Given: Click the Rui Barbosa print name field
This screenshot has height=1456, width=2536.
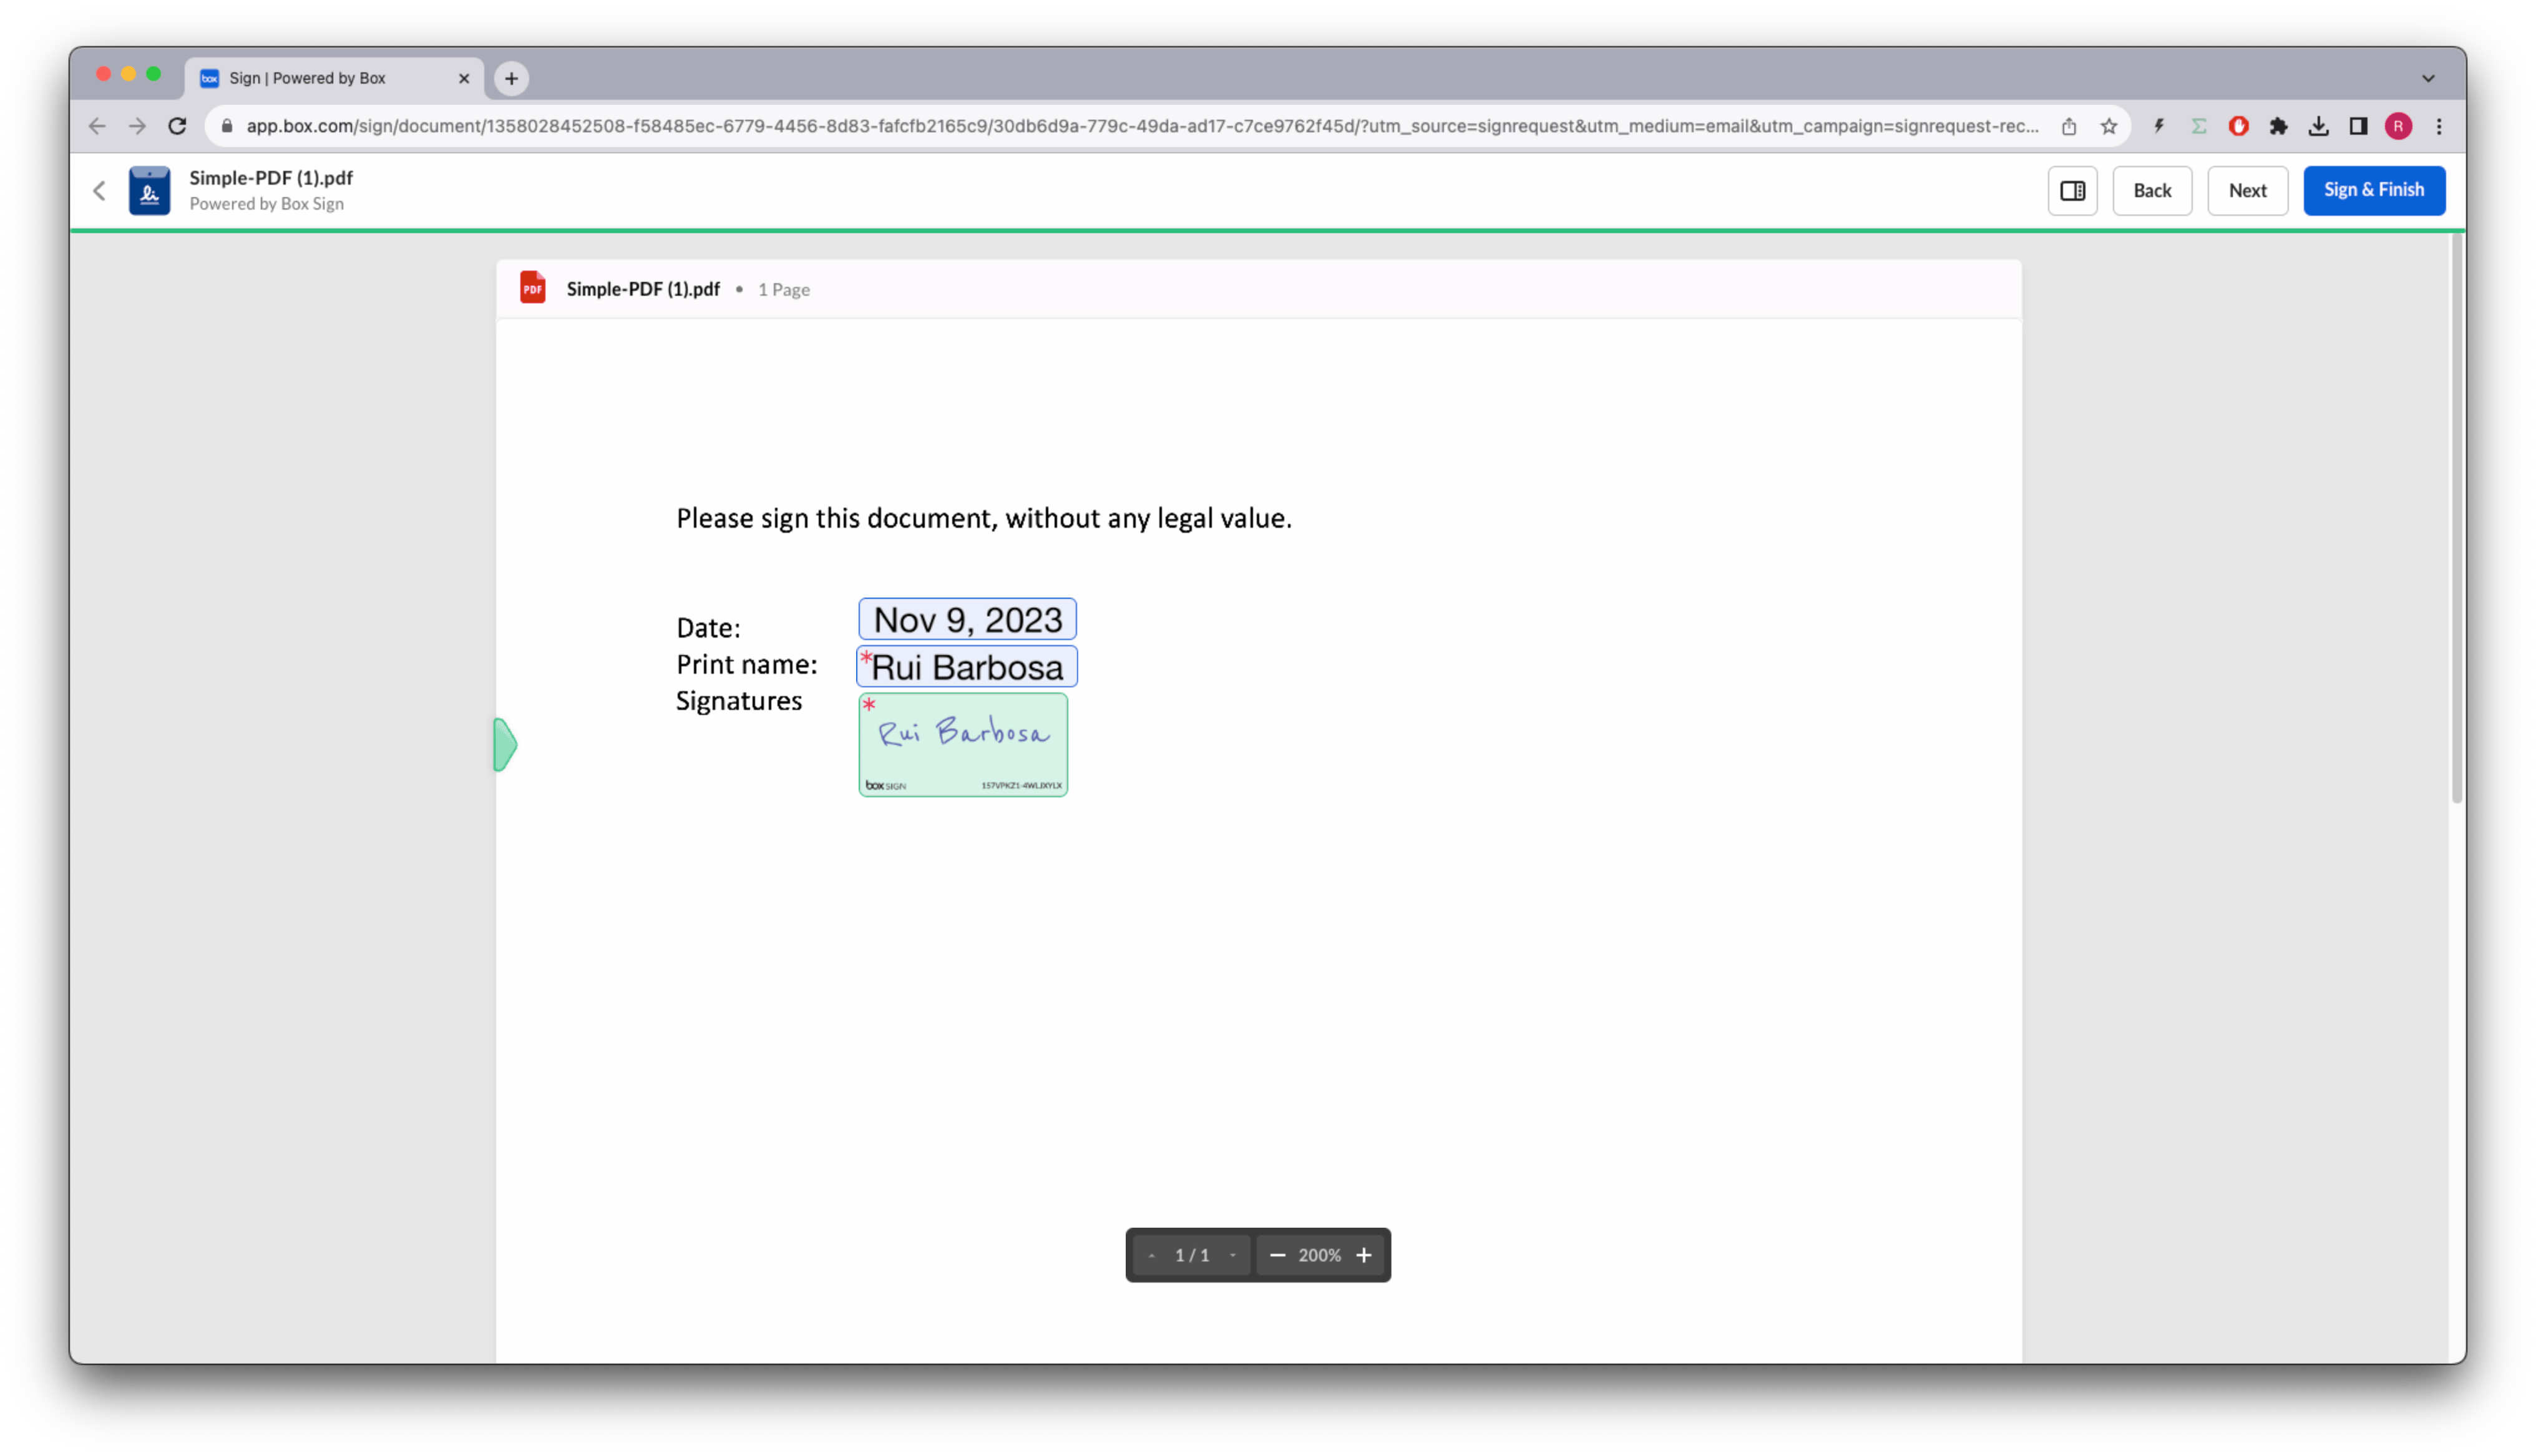Looking at the screenshot, I should coord(966,666).
